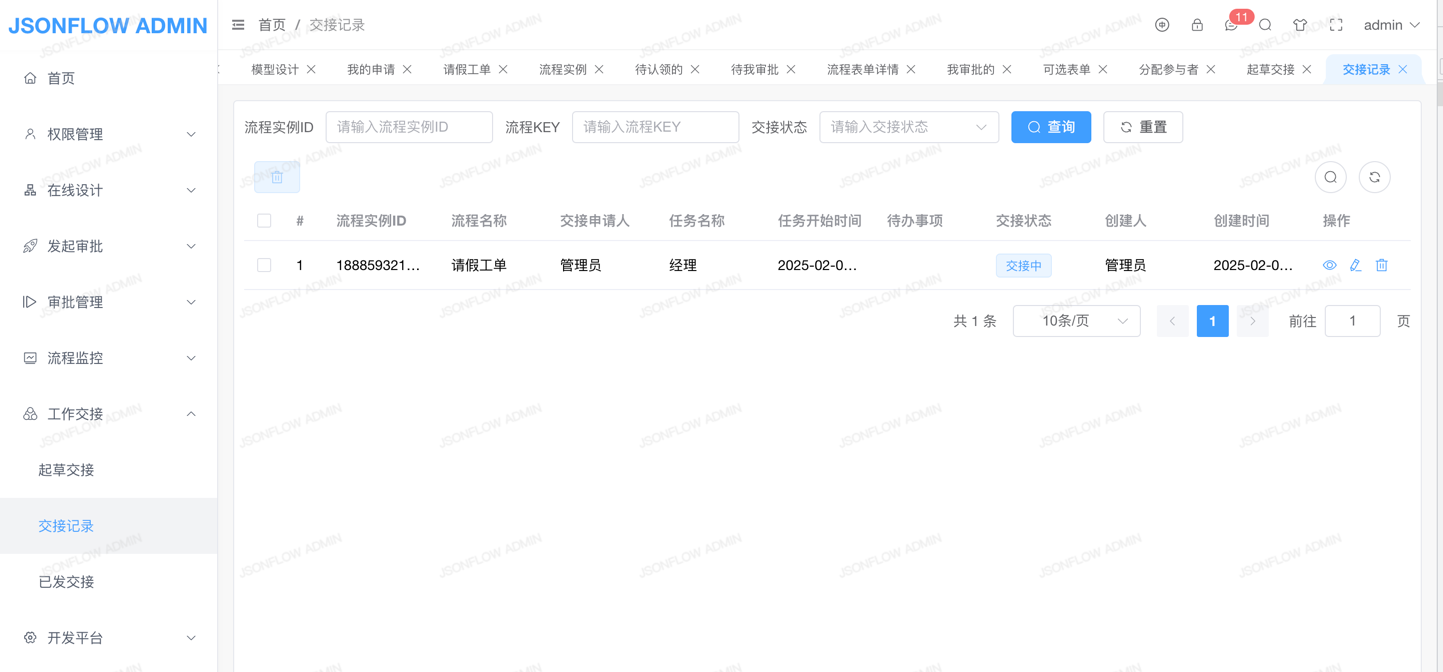
Task: Click the round refresh table icon
Action: (1374, 177)
